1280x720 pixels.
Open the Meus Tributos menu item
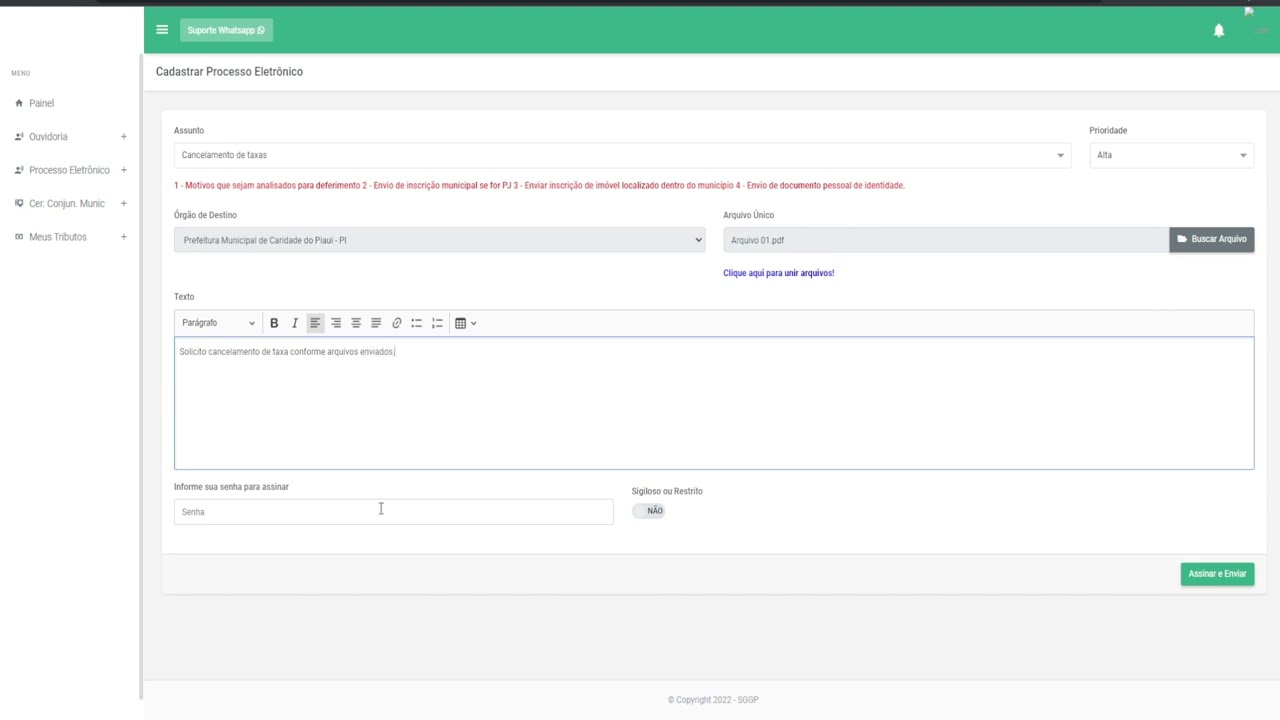coord(57,237)
